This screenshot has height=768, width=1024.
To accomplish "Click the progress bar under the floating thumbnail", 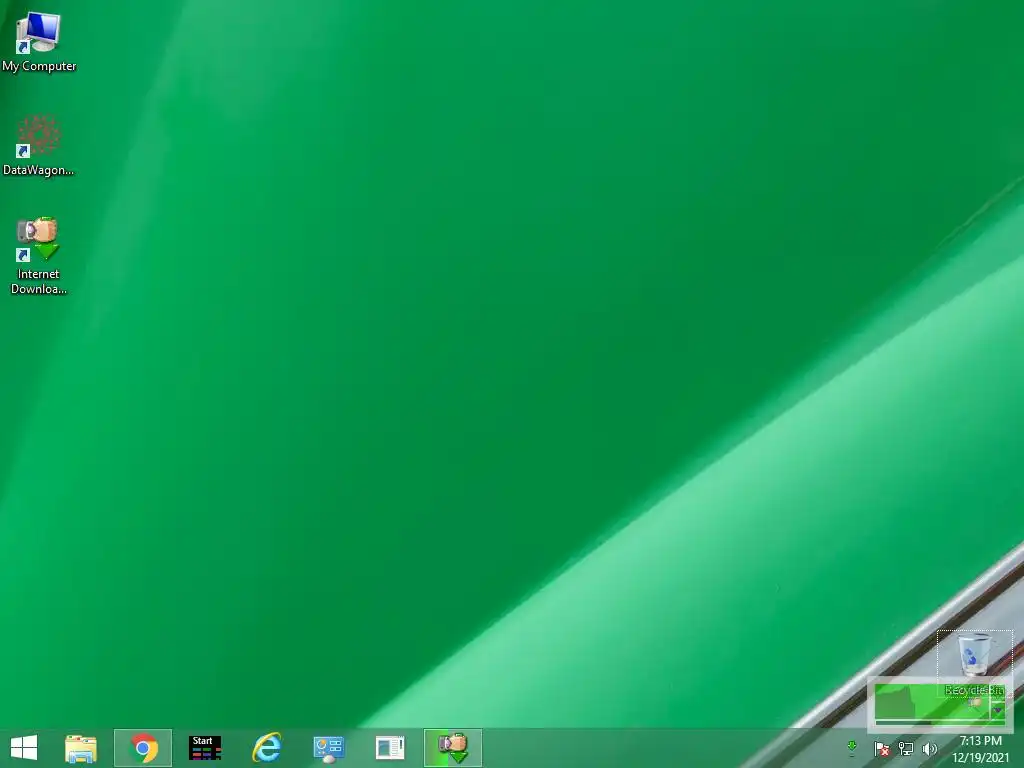I will click(939, 722).
